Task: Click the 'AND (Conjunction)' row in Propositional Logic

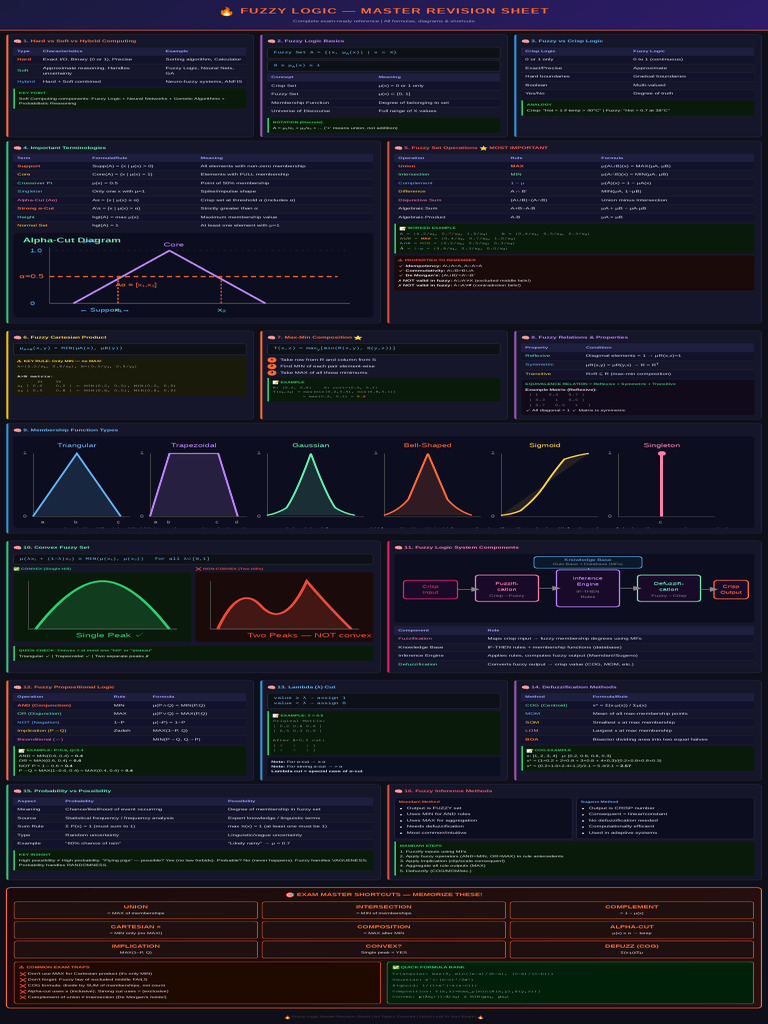Action: (131, 705)
